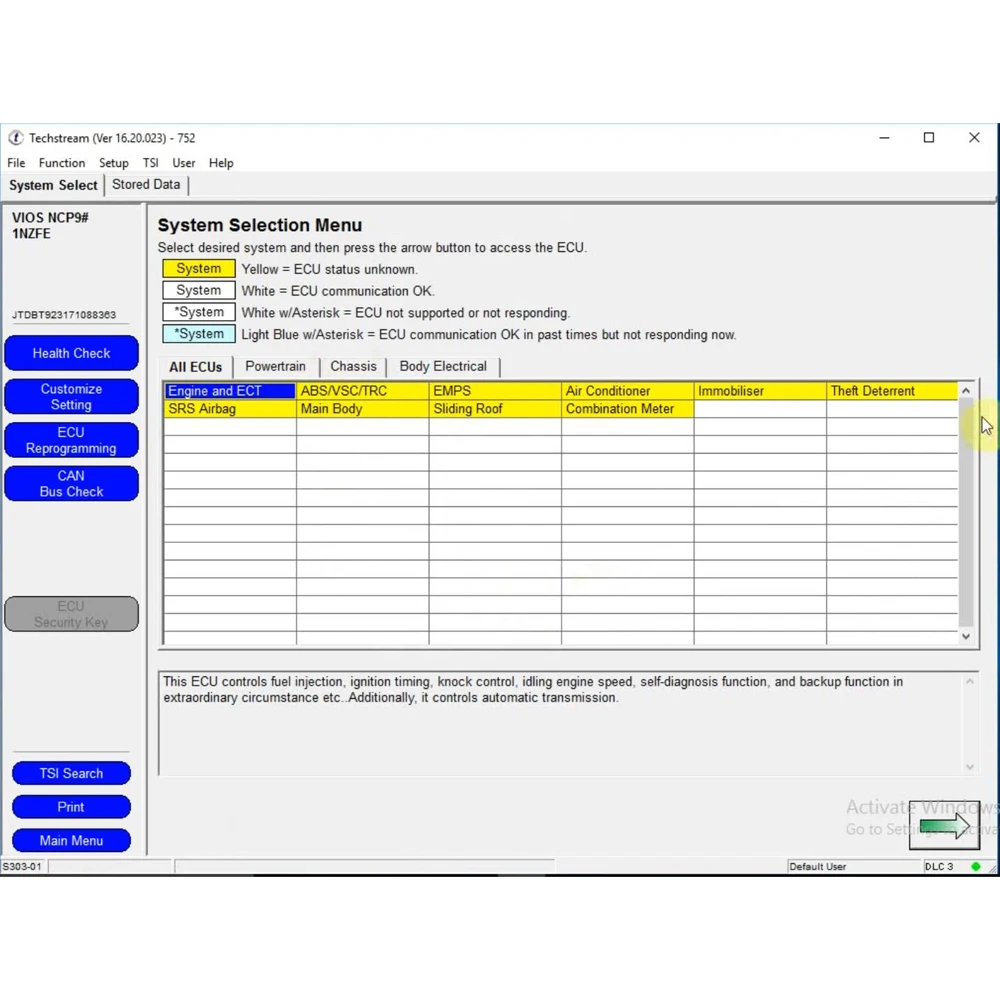Select Engine and ECT system cell
This screenshot has width=1000, height=1000.
coord(230,390)
